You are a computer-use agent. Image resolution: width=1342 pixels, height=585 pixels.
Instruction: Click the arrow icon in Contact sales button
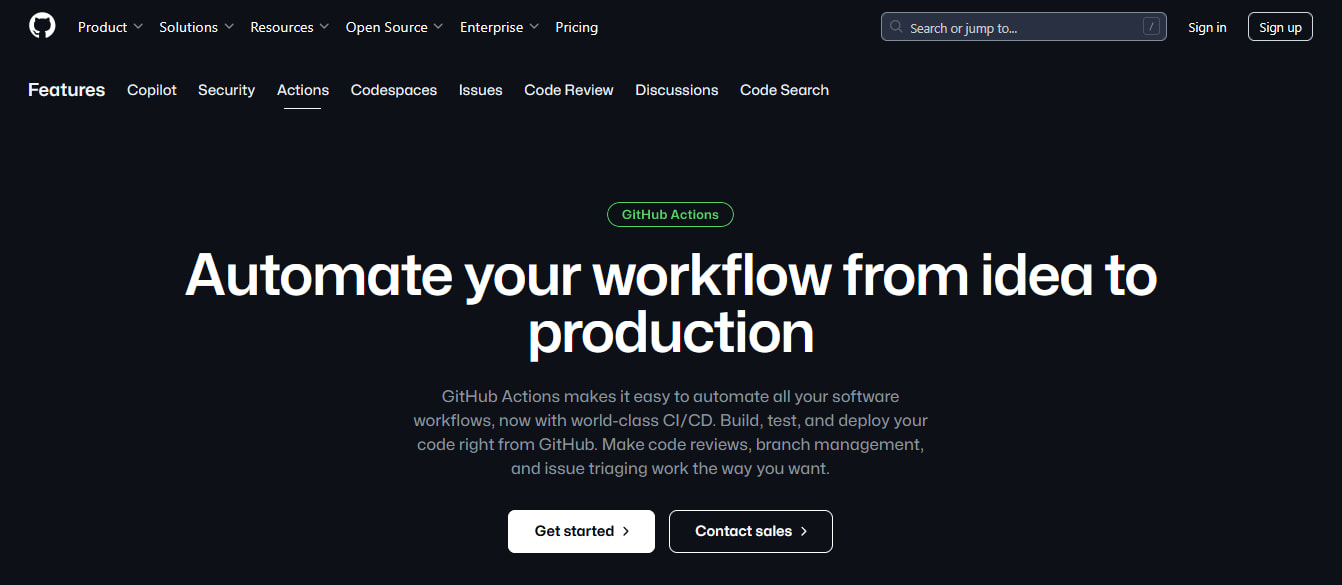pyautogui.click(x=805, y=531)
